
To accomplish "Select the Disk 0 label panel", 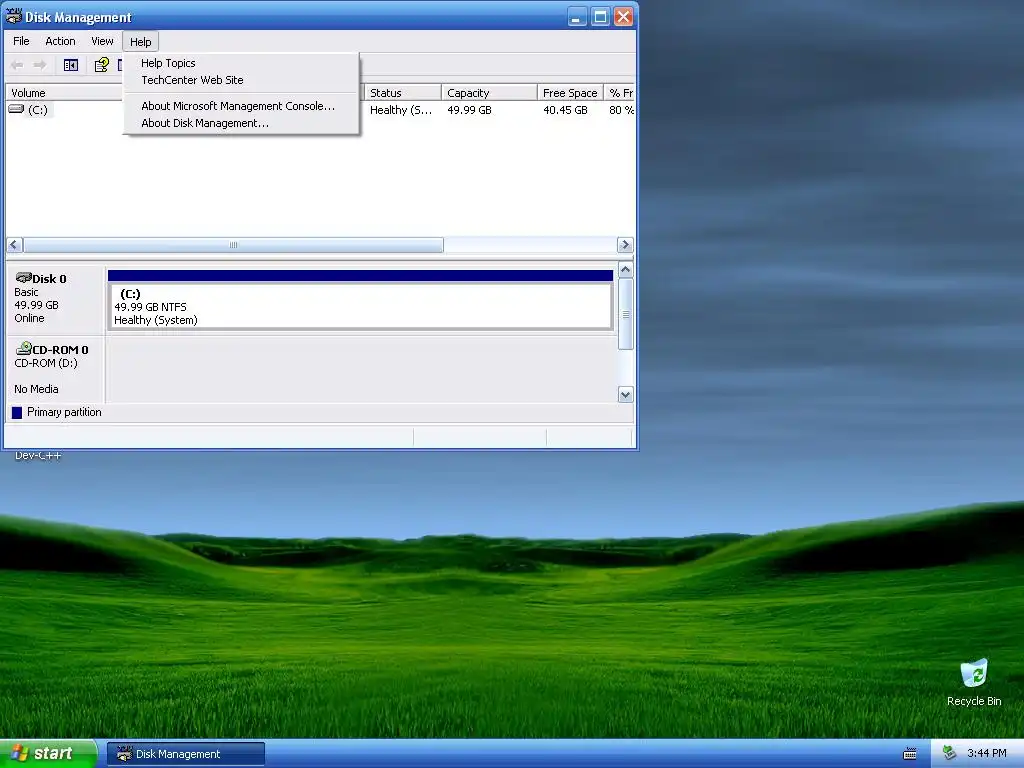I will point(56,299).
